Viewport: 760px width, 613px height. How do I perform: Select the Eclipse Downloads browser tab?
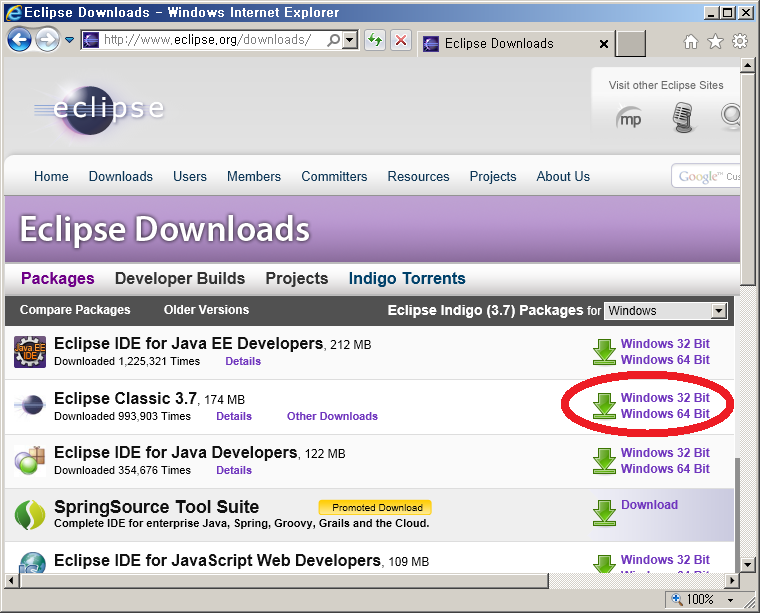[515, 44]
